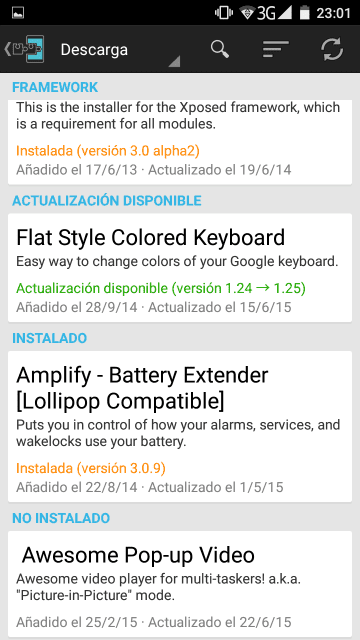Open the Flat Style Colored Keyboard module

180,268
